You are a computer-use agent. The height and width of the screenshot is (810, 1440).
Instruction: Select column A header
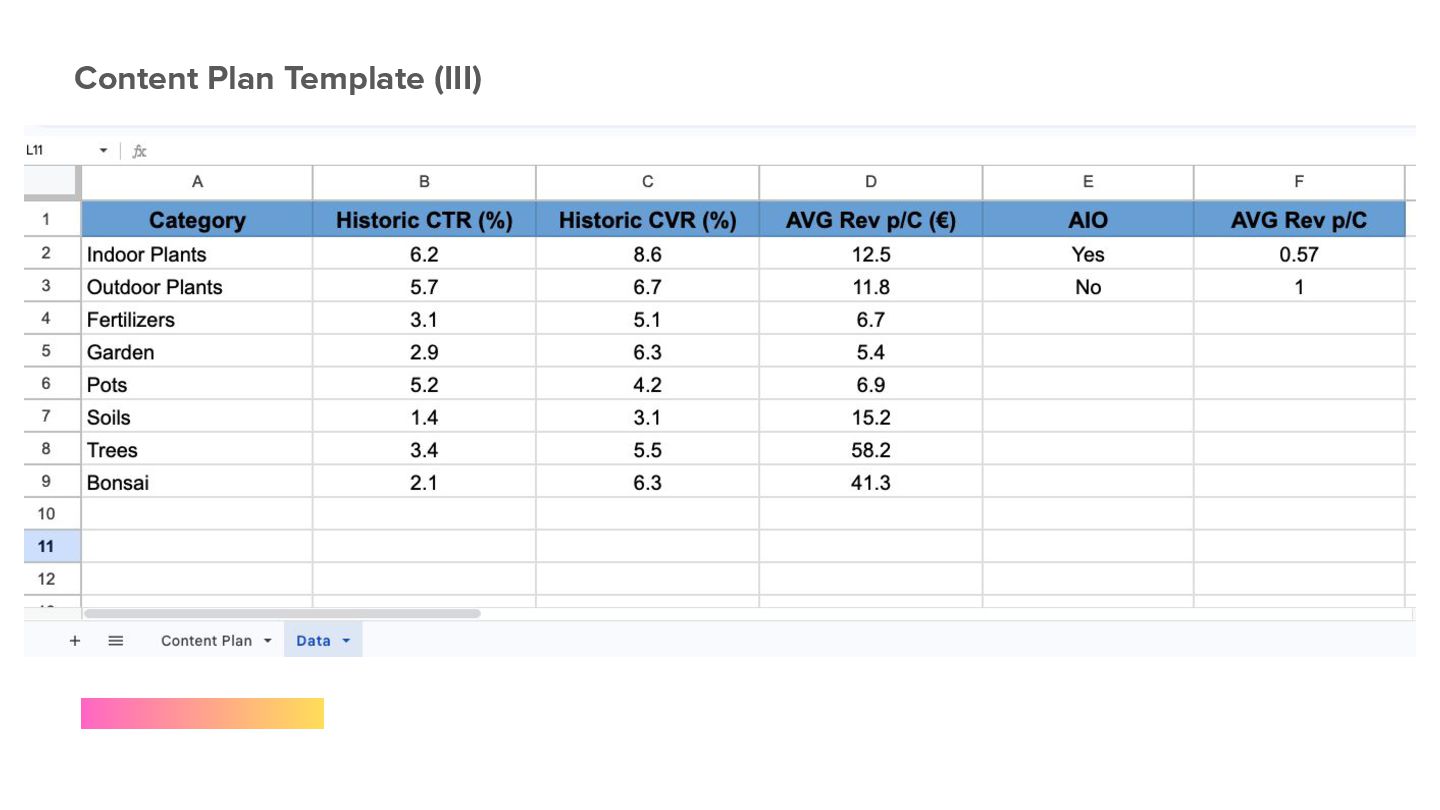click(197, 182)
